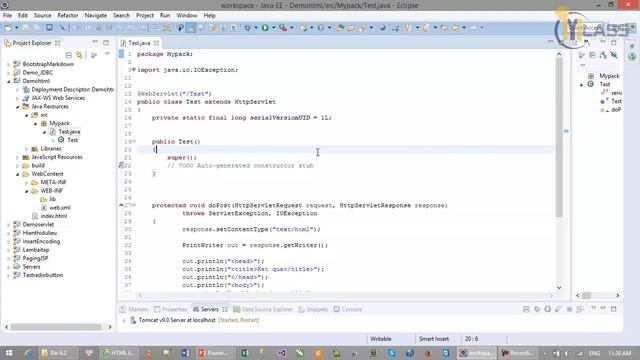Click the Publish to server icon in Servers view
Screen dimensions: 640x360
(x=580, y=309)
